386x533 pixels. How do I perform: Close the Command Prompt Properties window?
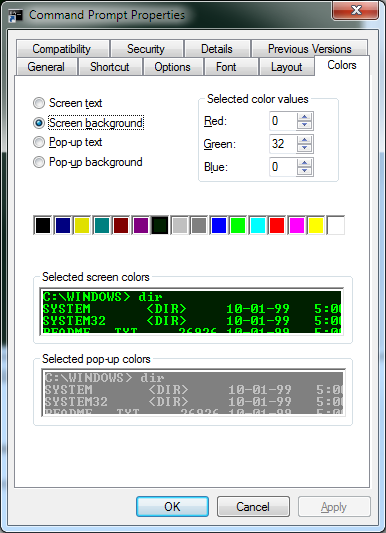tap(355, 10)
